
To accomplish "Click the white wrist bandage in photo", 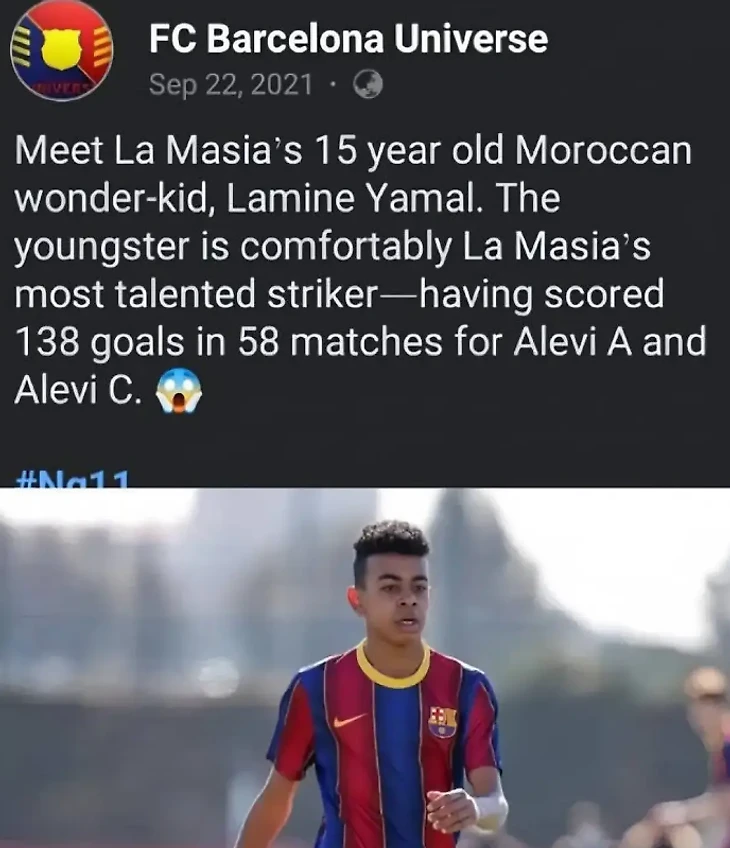I will [490, 809].
